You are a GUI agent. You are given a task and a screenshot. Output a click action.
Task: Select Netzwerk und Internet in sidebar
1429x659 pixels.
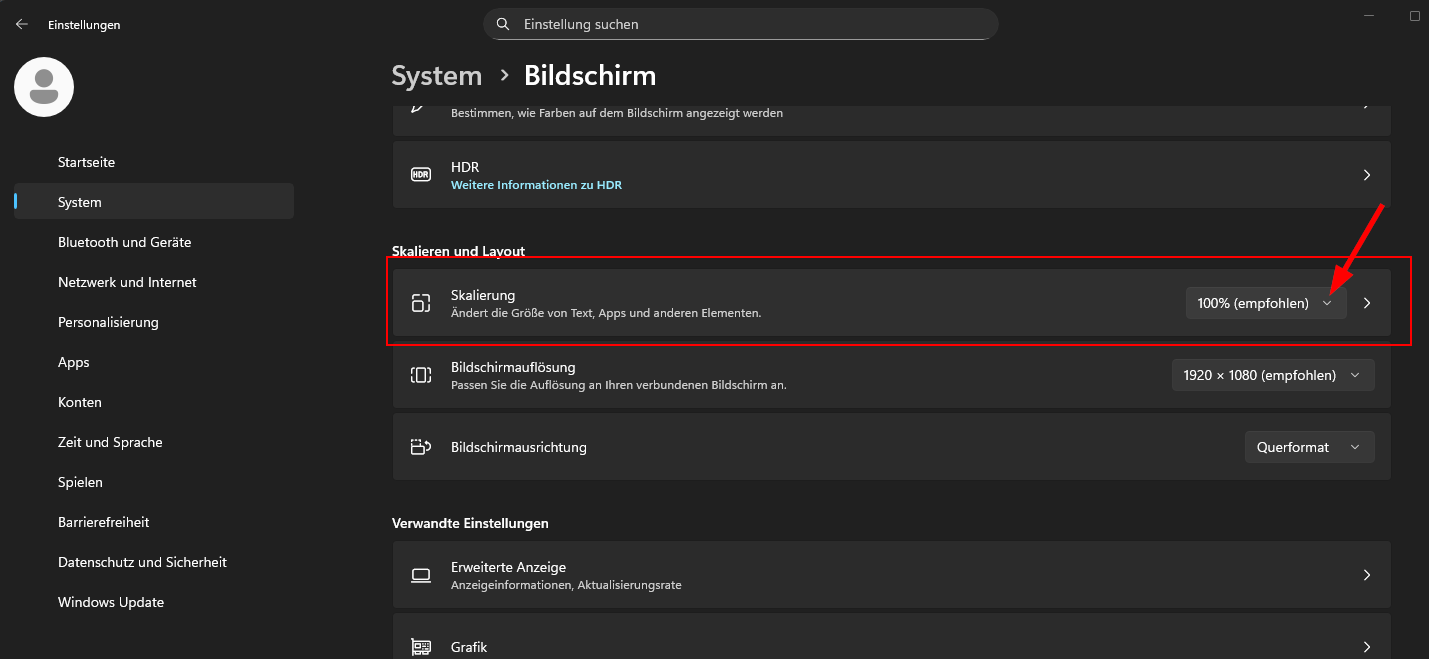[x=127, y=282]
